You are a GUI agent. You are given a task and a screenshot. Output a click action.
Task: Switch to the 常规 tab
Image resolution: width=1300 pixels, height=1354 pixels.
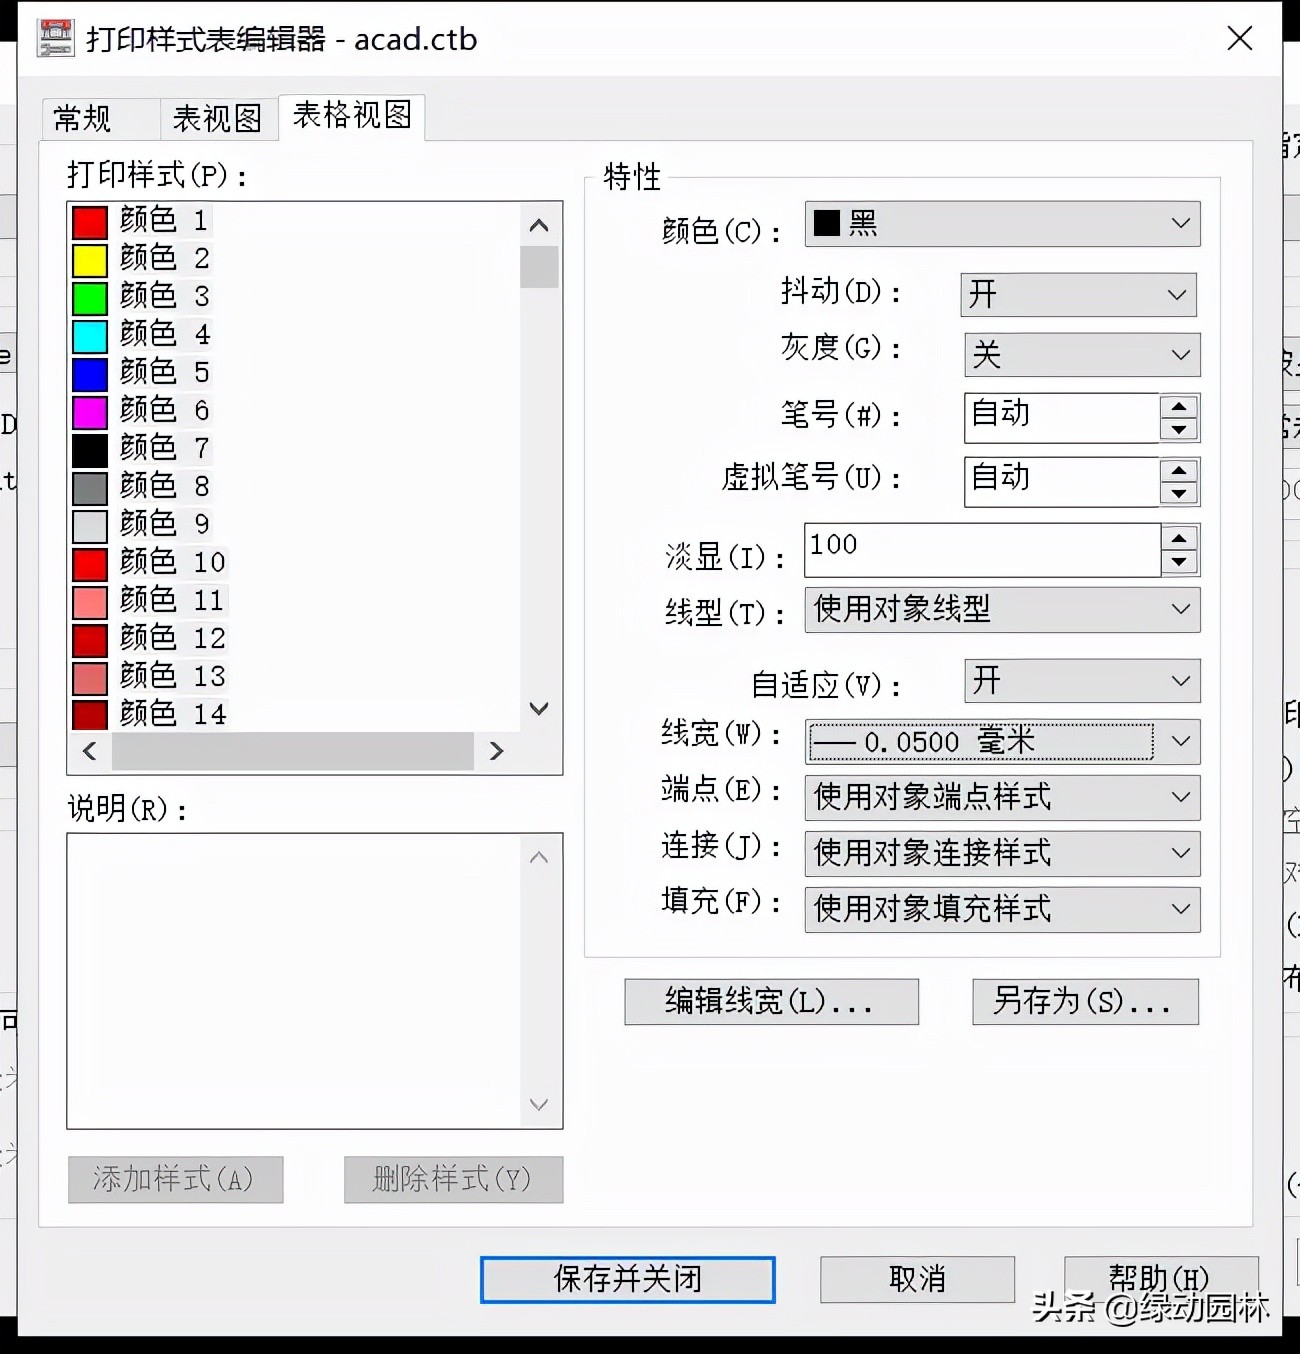tap(84, 117)
